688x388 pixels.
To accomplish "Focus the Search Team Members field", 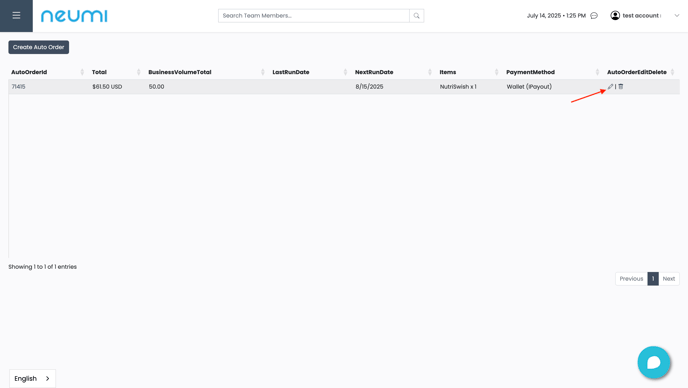I will [314, 16].
